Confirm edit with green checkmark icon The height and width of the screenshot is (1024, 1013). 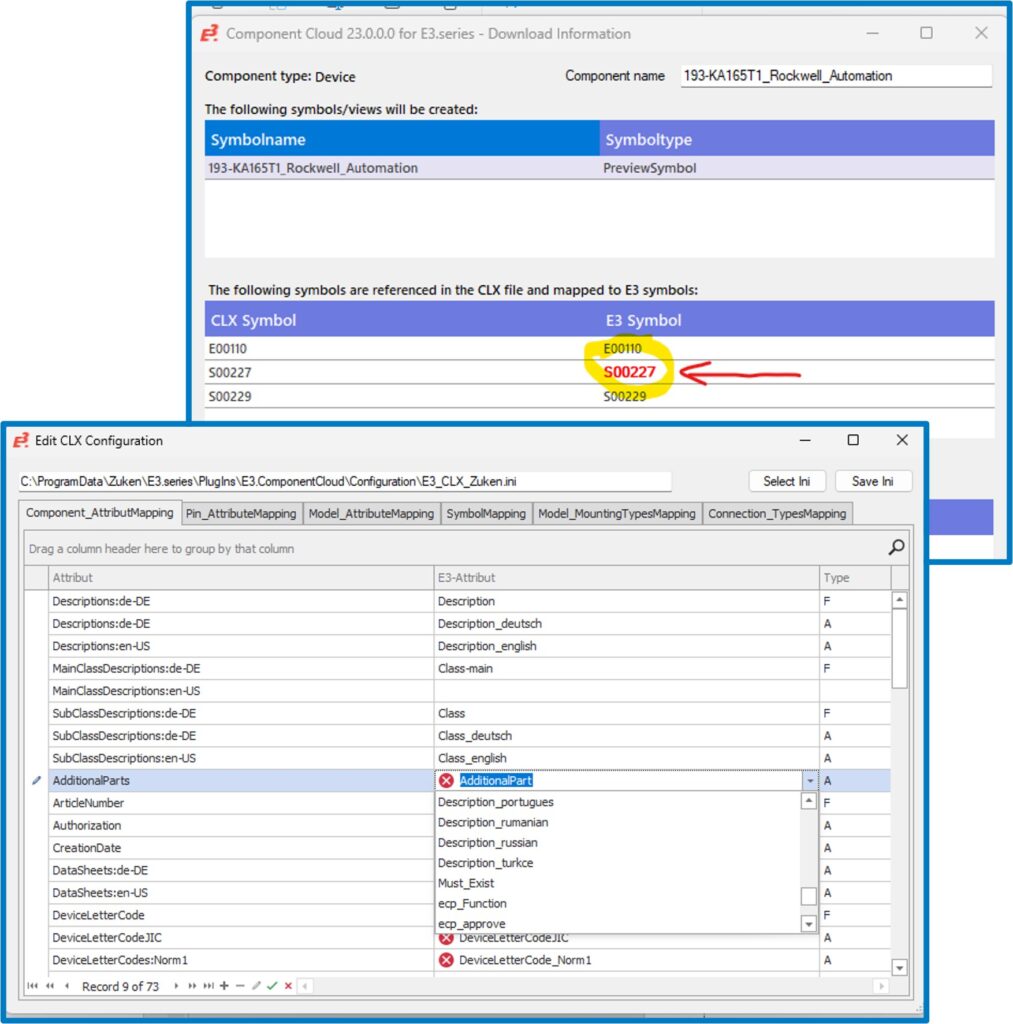[x=272, y=986]
